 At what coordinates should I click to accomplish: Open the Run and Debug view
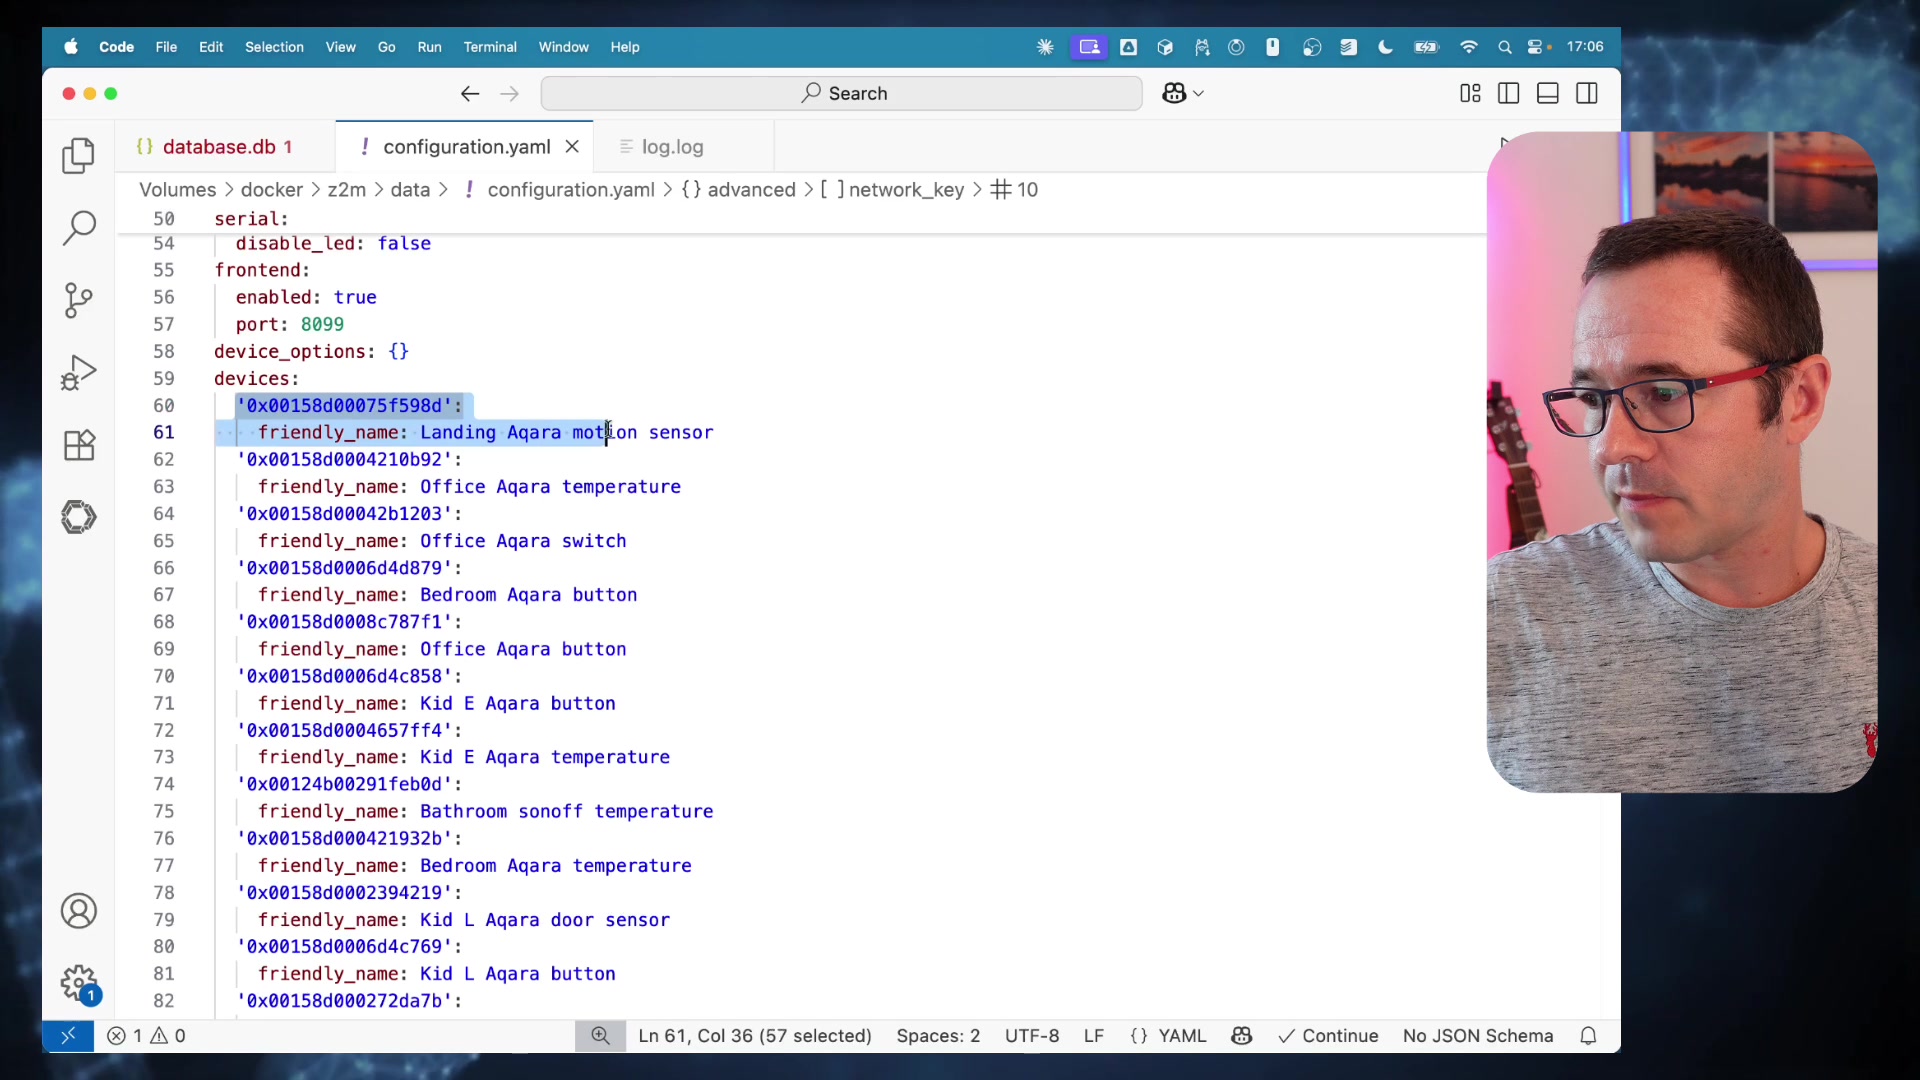[78, 372]
